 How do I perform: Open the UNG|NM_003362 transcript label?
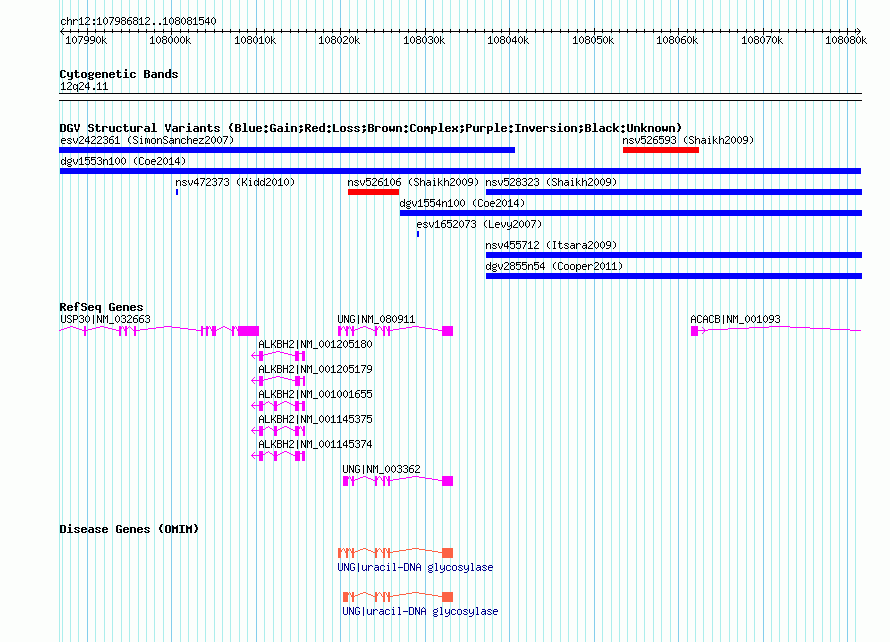click(381, 469)
